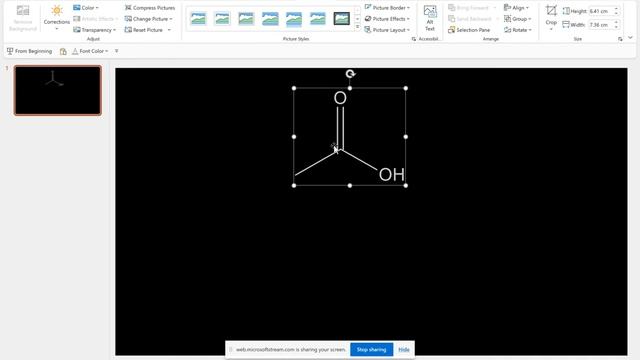Screen dimensions: 640x360
Task: Apply the third picture style thumbnail
Action: click(246, 18)
